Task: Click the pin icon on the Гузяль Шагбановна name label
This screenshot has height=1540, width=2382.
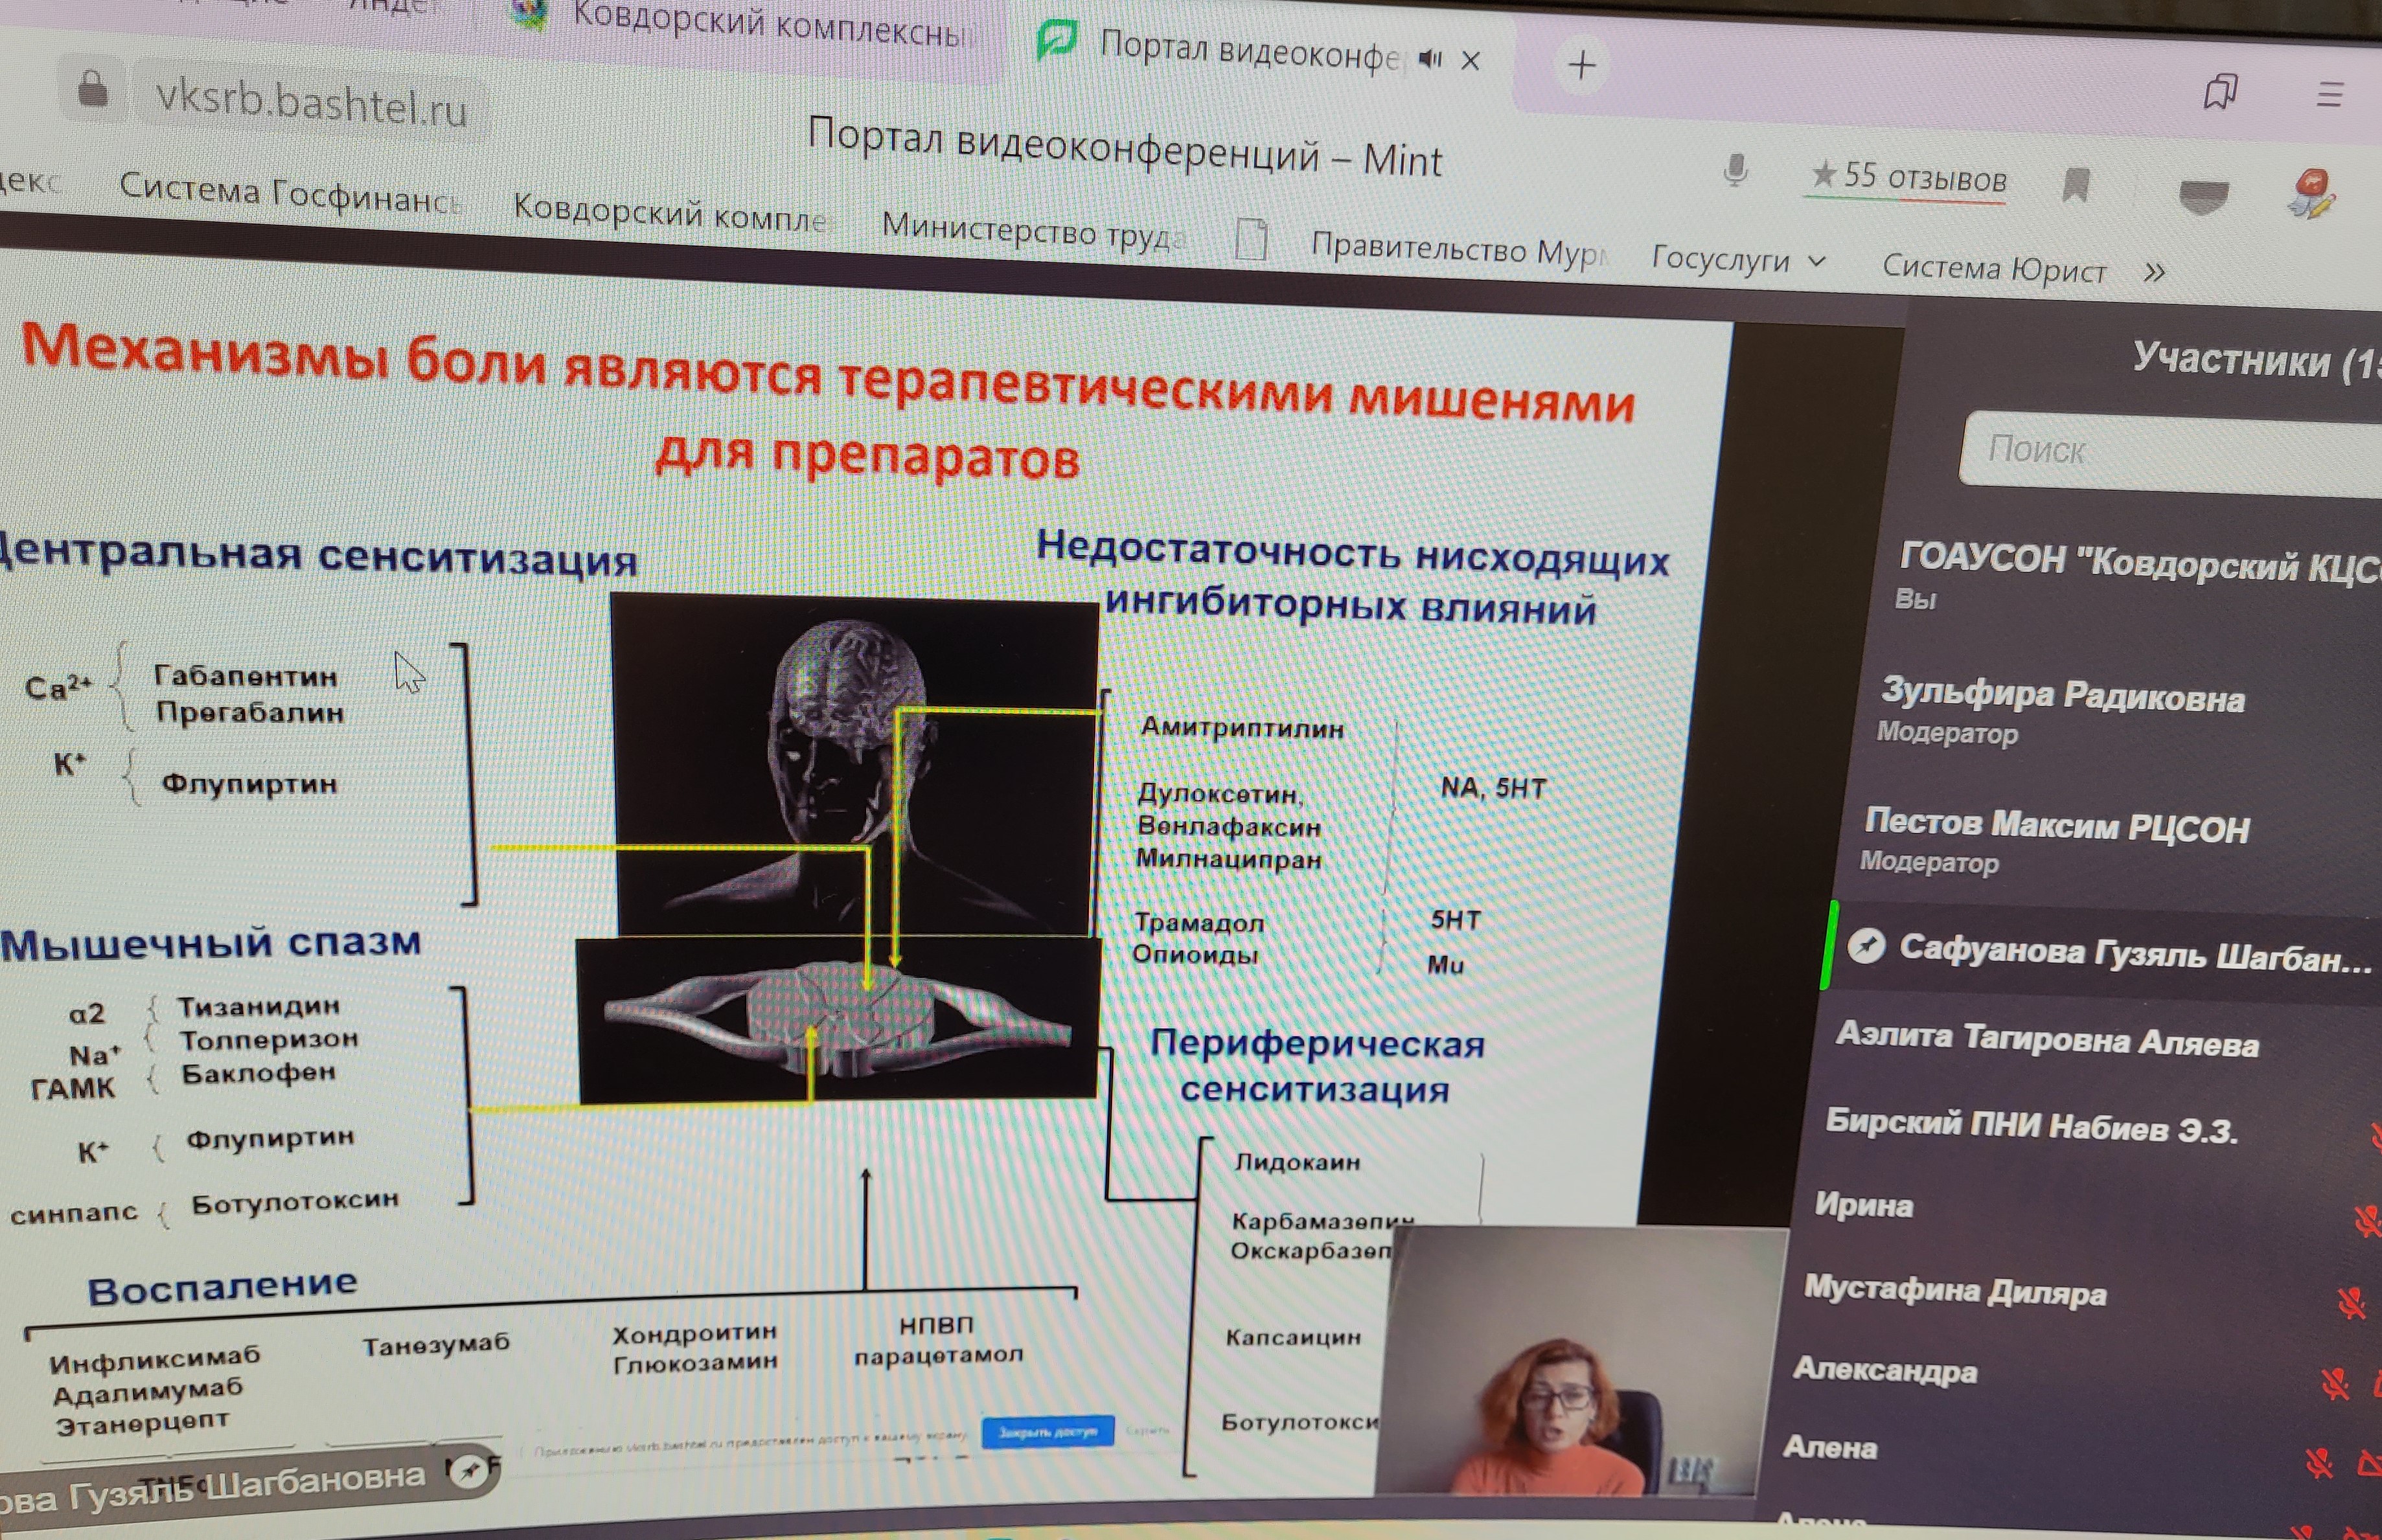Action: [468, 1470]
